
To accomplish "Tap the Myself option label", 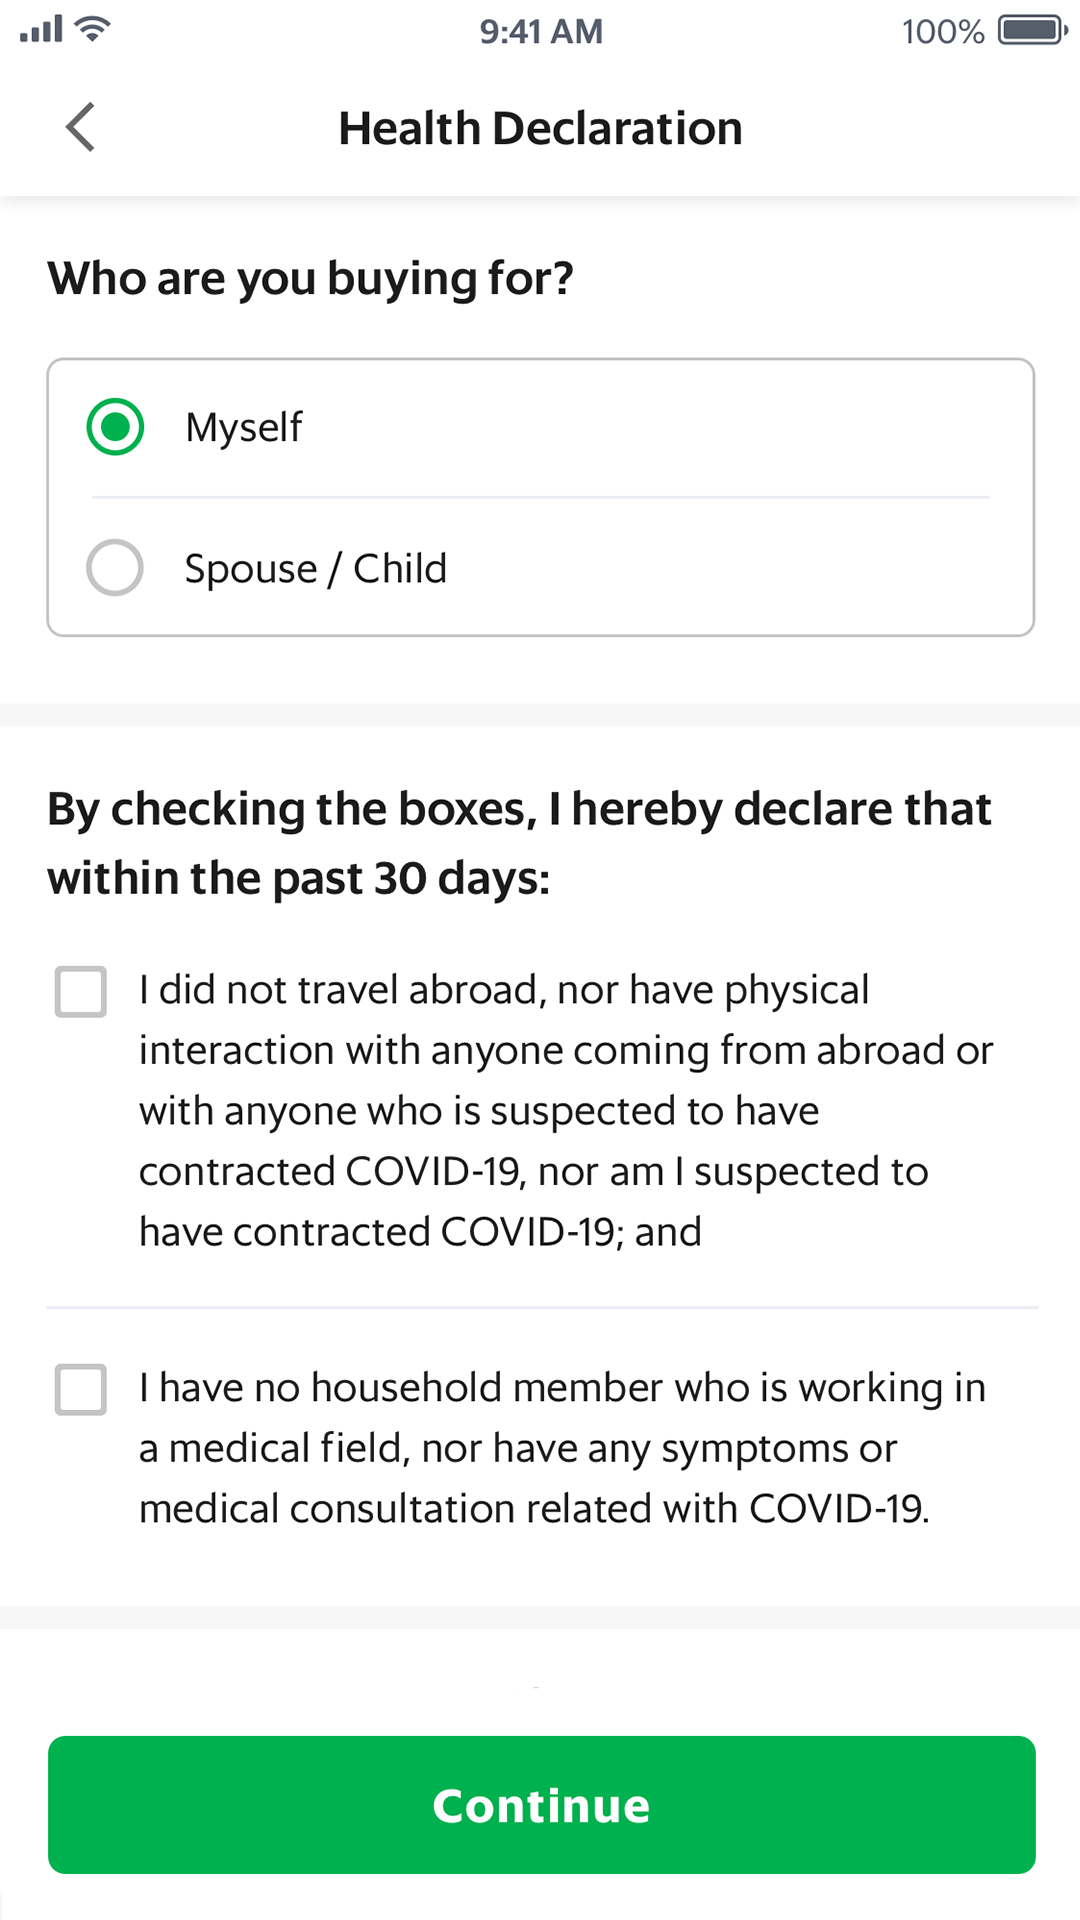I will [x=243, y=428].
